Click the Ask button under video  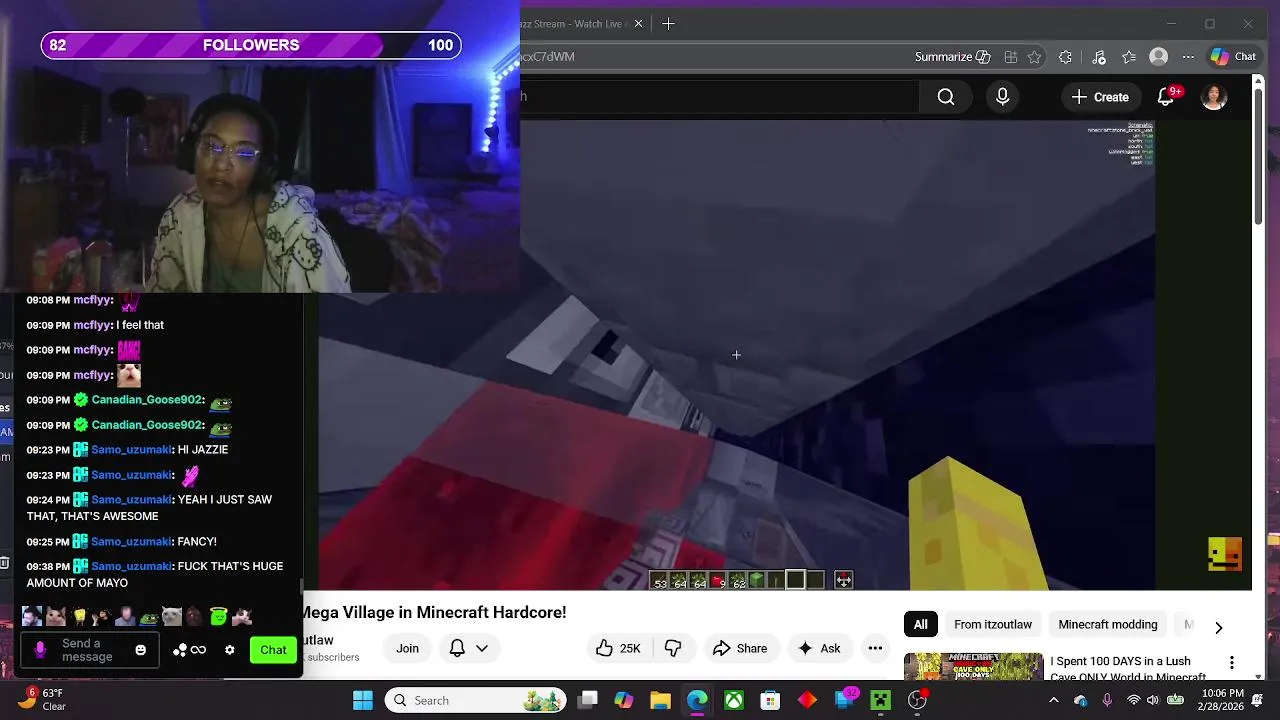(819, 648)
